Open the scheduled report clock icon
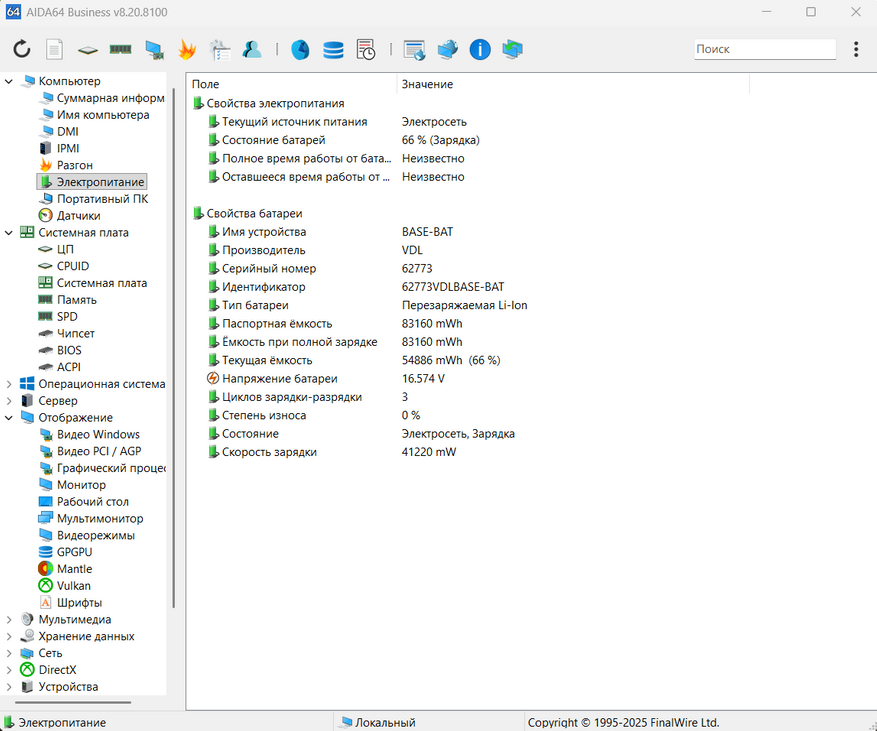This screenshot has height=731, width=877. 366,49
